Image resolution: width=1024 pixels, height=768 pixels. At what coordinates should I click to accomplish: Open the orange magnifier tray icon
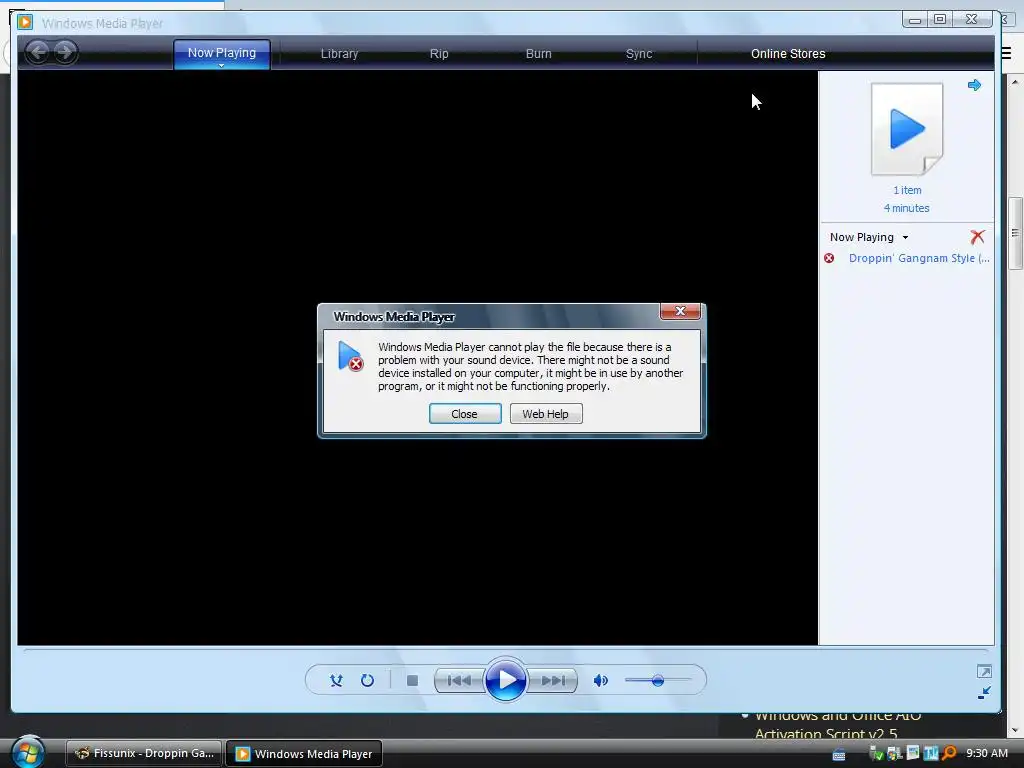(949, 754)
